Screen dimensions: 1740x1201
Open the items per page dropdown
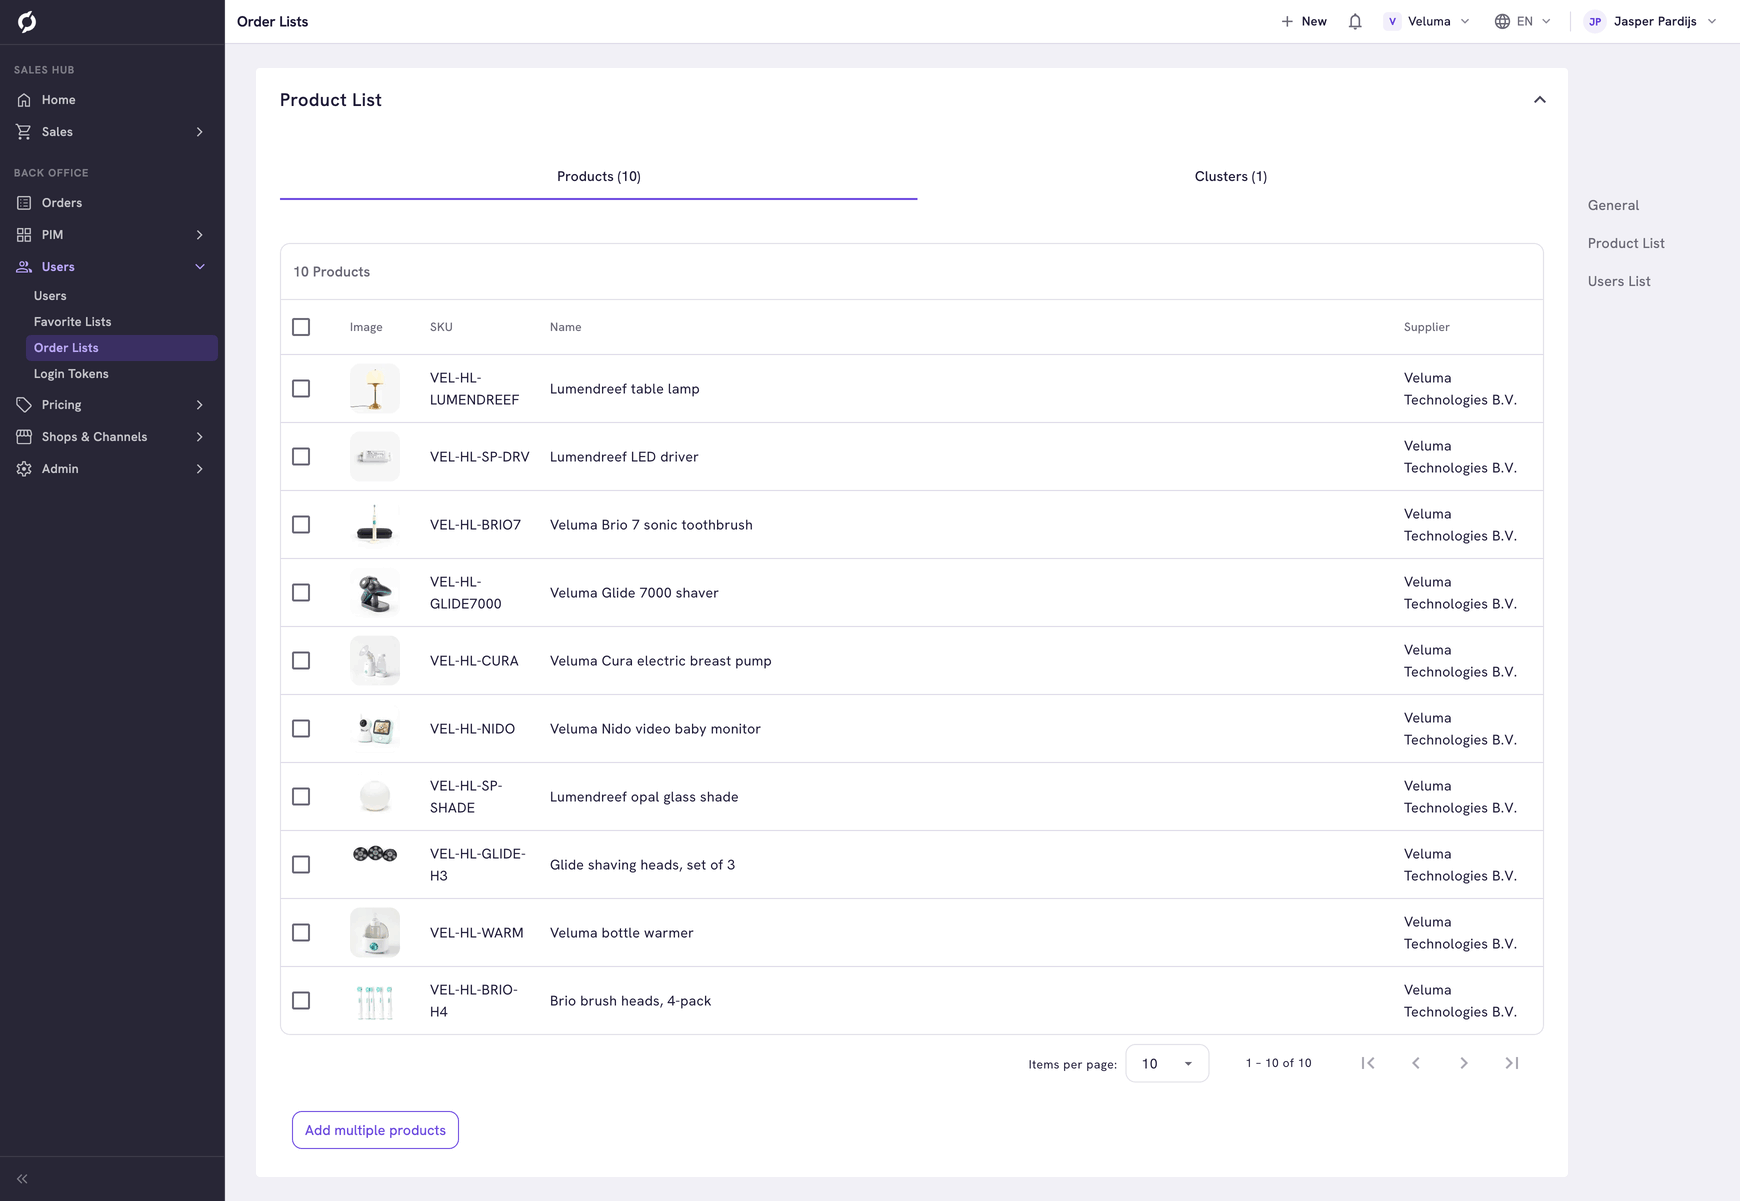point(1167,1064)
